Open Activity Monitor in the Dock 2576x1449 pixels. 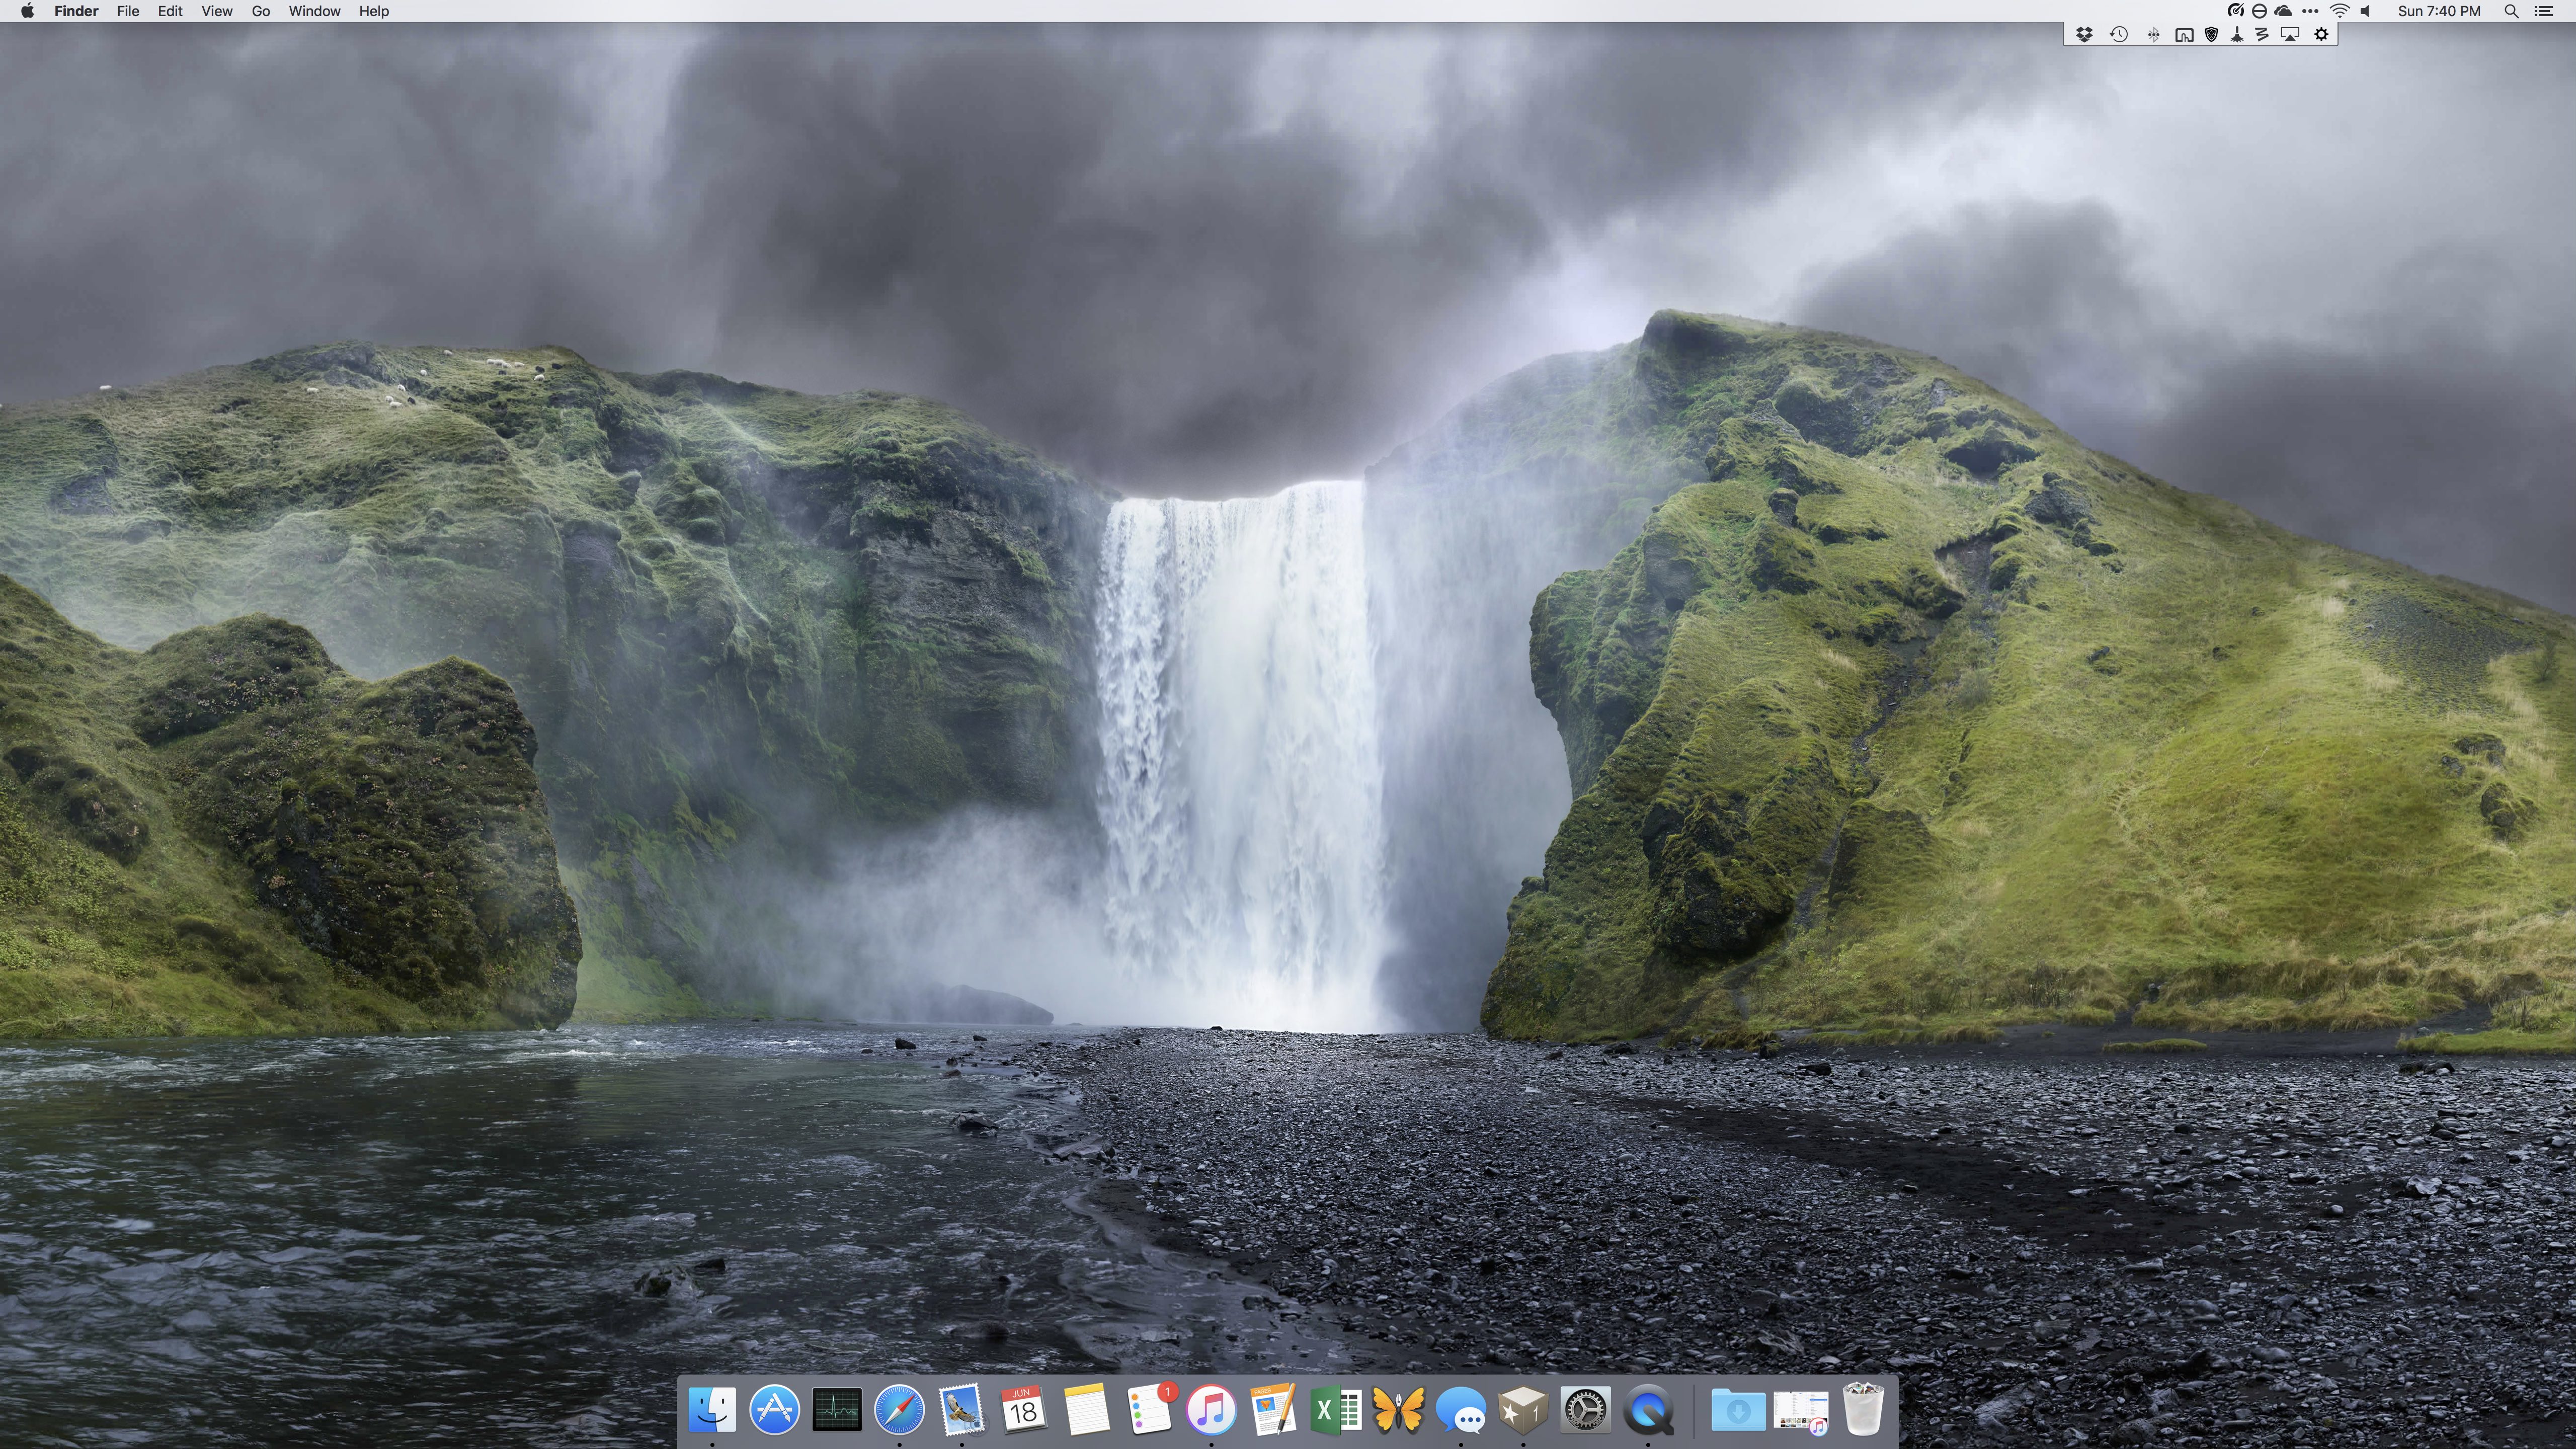[x=837, y=1410]
